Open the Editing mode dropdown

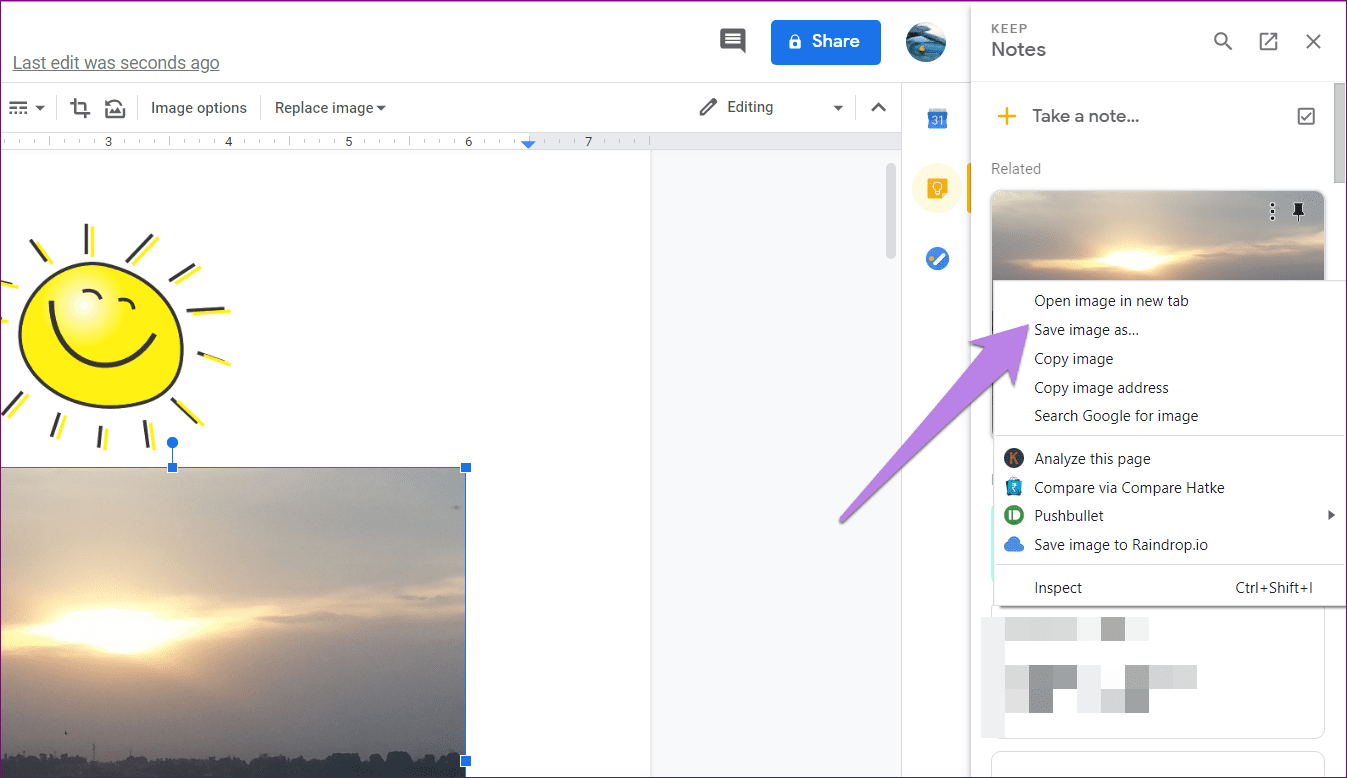(x=770, y=107)
